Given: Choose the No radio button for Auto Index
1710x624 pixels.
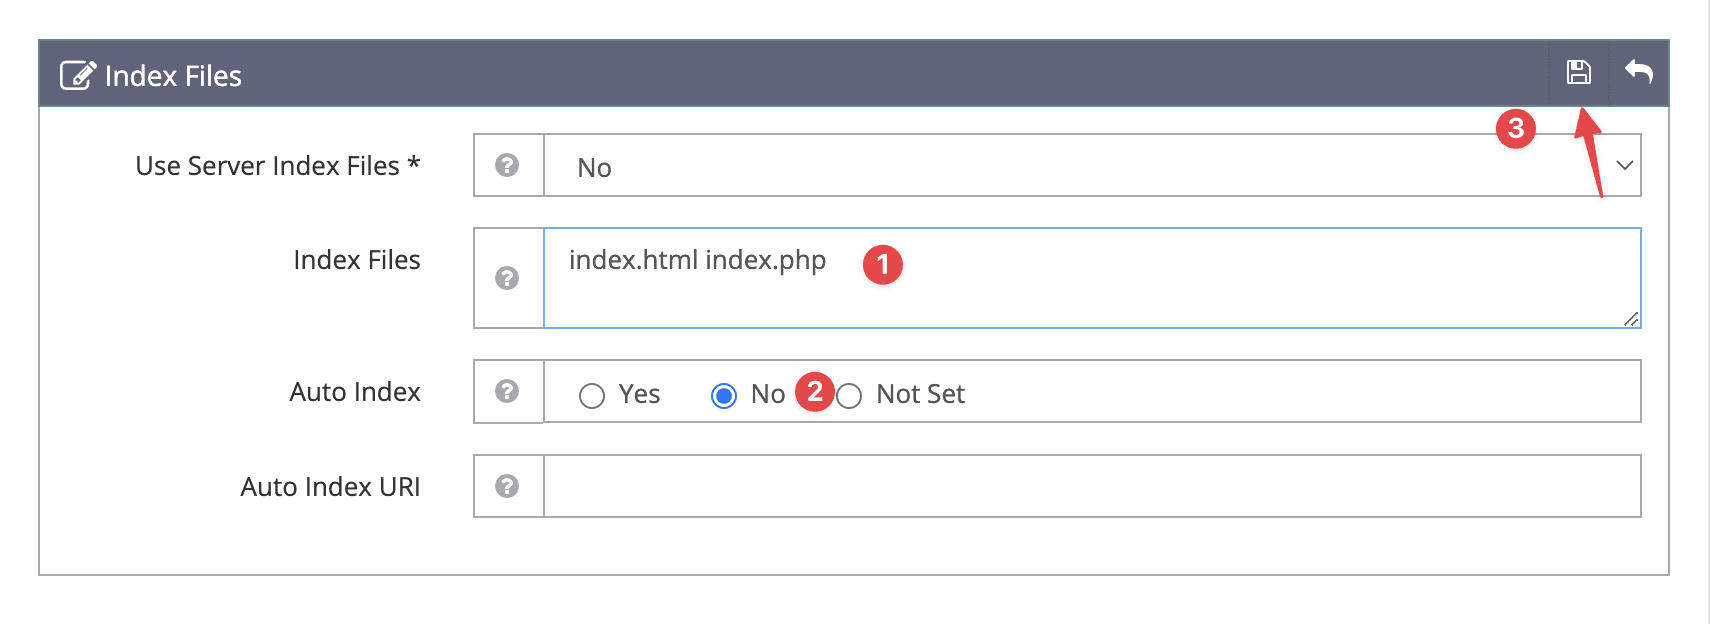Looking at the screenshot, I should point(724,396).
